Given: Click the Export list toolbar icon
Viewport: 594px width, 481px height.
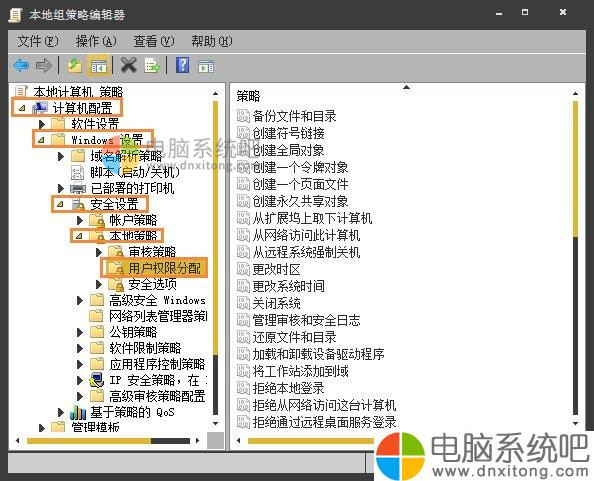Looking at the screenshot, I should coord(152,66).
